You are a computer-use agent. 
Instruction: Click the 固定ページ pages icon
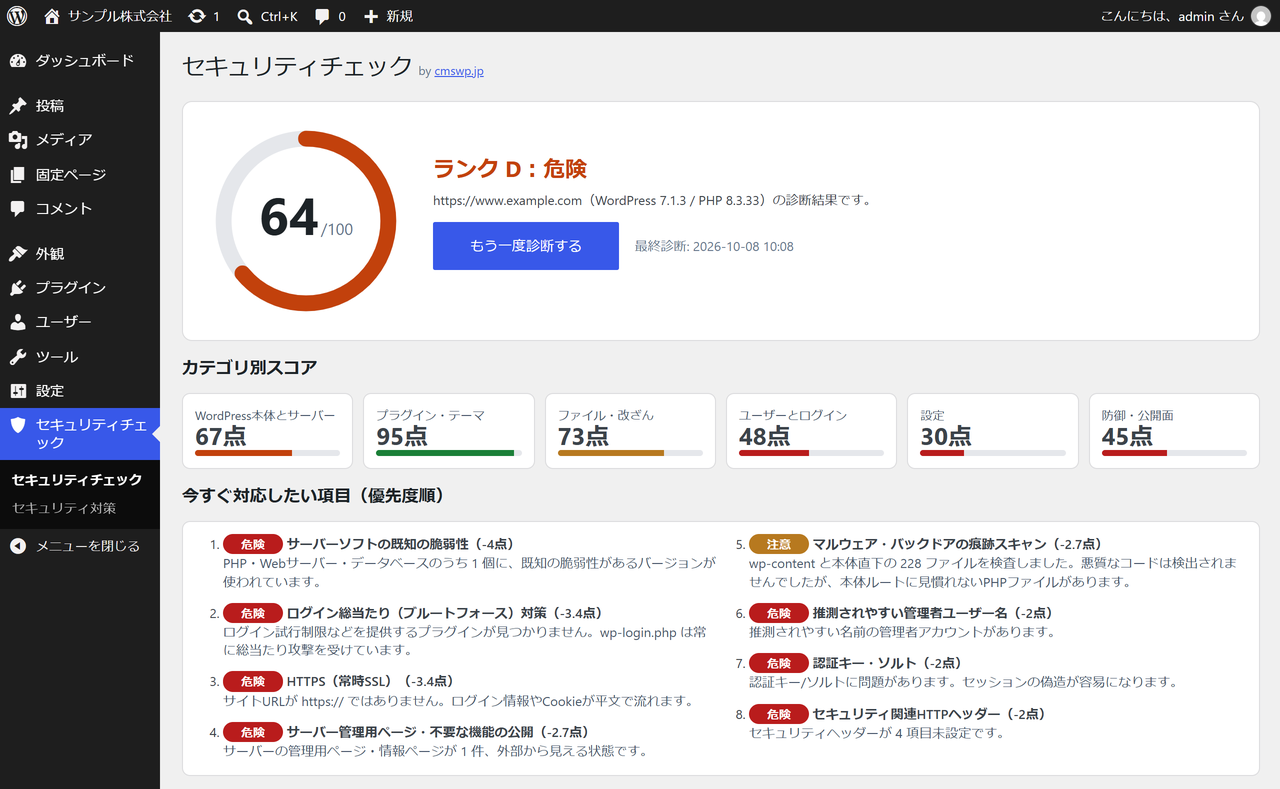click(18, 175)
